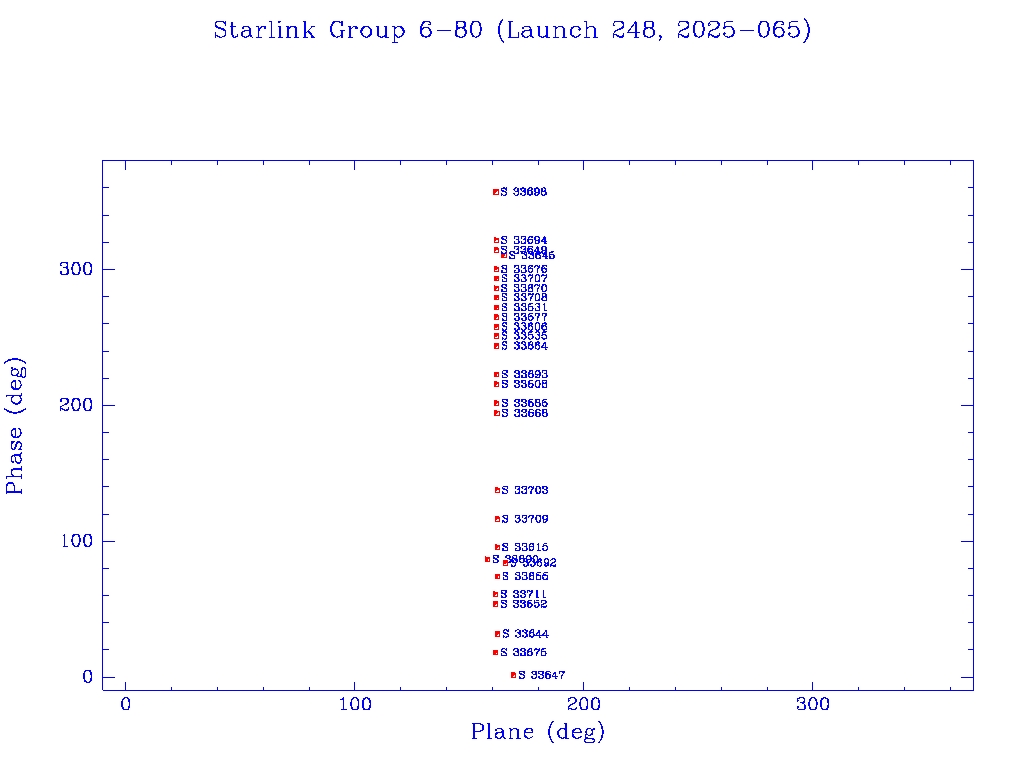Screen dimensions: 1024x768
Task: Click the Phase (deg) y-axis label
Action: click(15, 426)
